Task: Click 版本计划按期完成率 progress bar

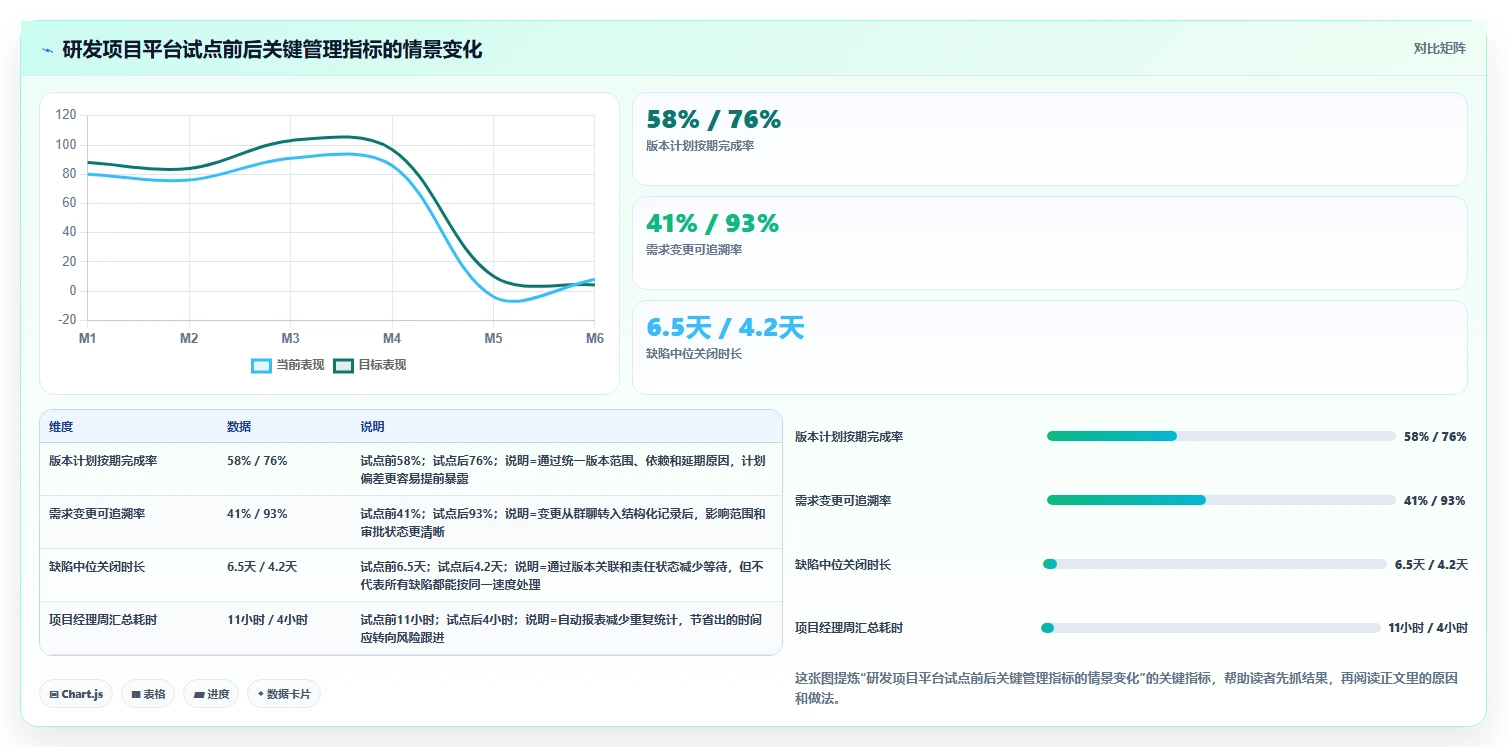Action: [x=1221, y=436]
